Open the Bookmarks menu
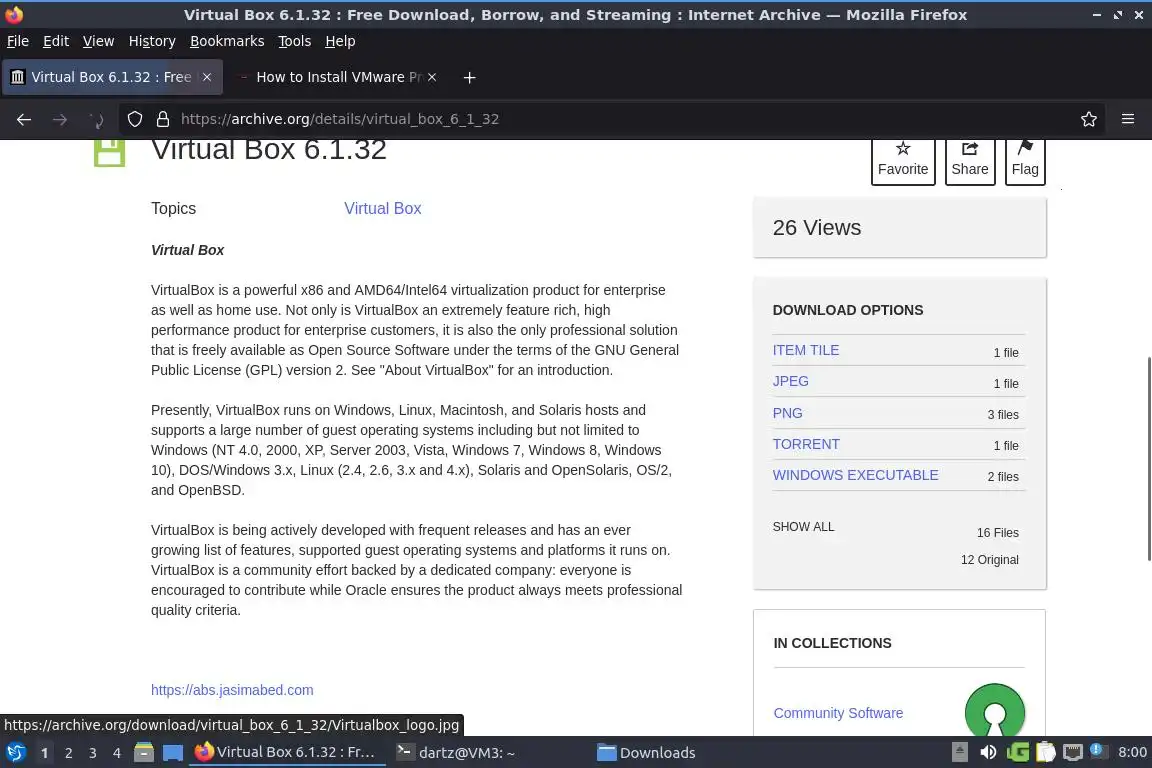 (227, 41)
